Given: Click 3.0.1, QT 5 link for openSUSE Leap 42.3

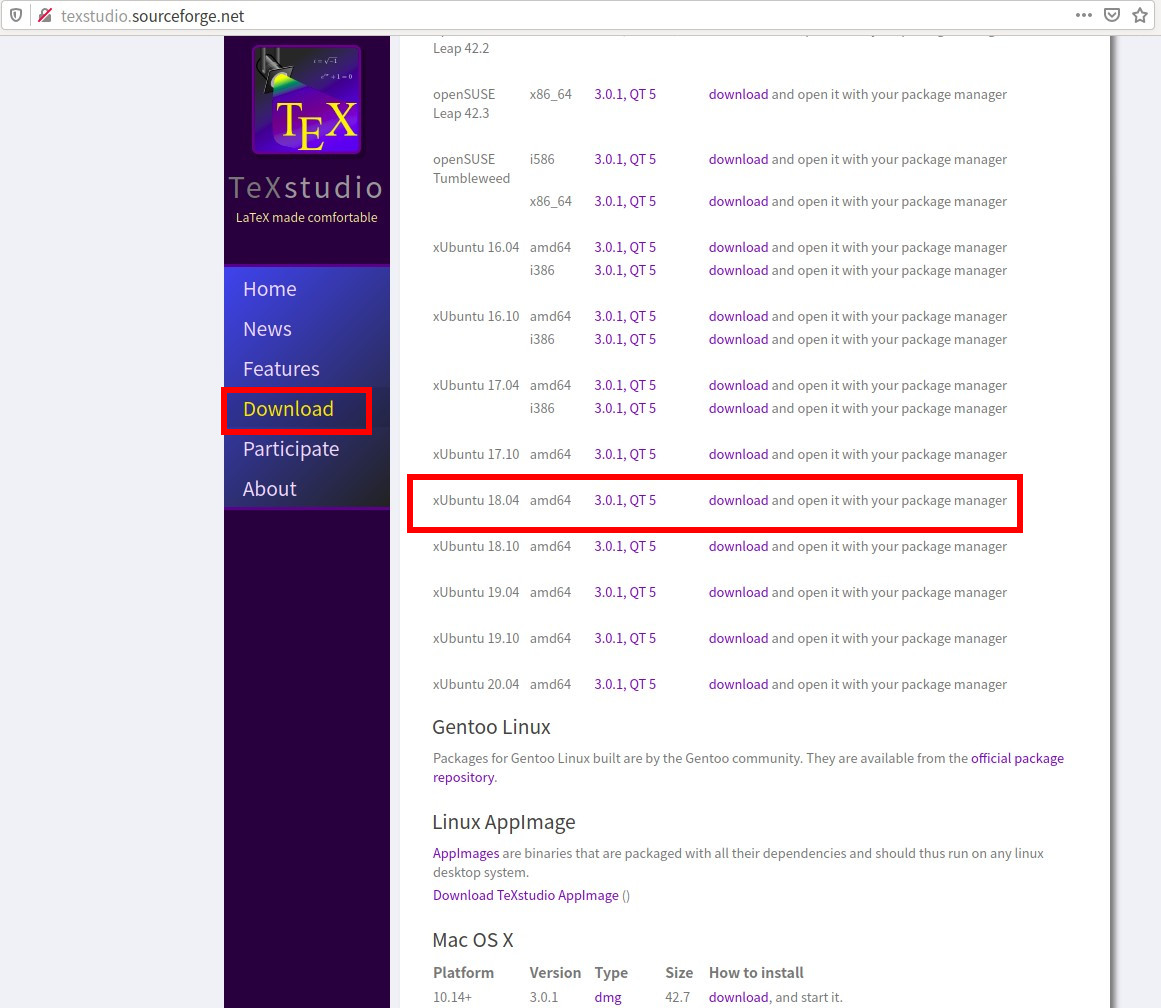Looking at the screenshot, I should [625, 94].
